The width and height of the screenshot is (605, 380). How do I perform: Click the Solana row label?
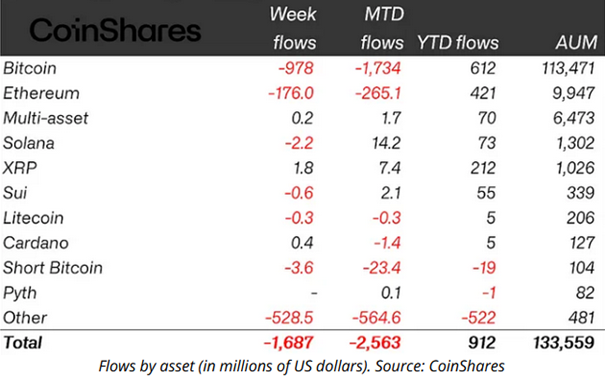pos(29,144)
